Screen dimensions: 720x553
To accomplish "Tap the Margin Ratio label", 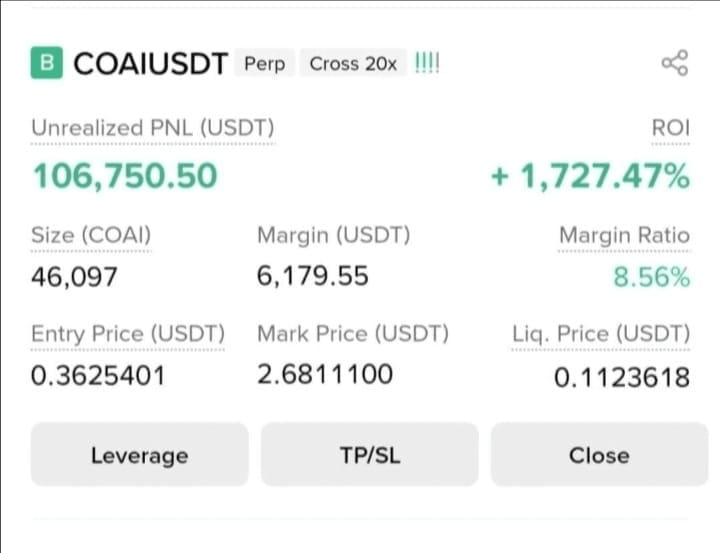I will click(x=624, y=235).
